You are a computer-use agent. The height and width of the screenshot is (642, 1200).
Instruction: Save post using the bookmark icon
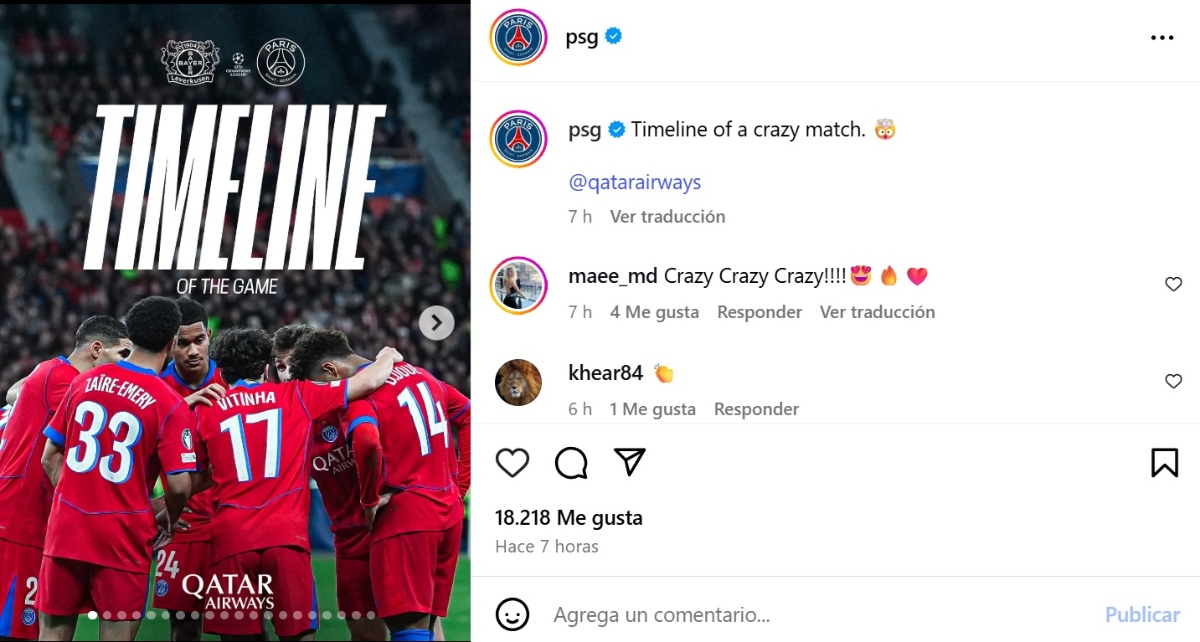tap(1164, 462)
